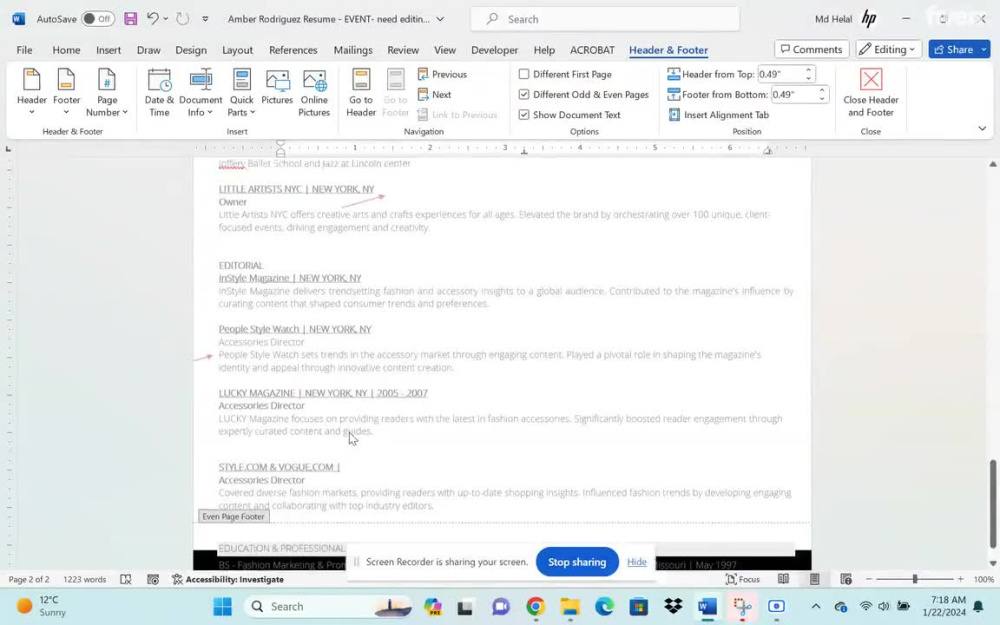
Task: Hide the screen sharing banner
Action: pyautogui.click(x=636, y=562)
